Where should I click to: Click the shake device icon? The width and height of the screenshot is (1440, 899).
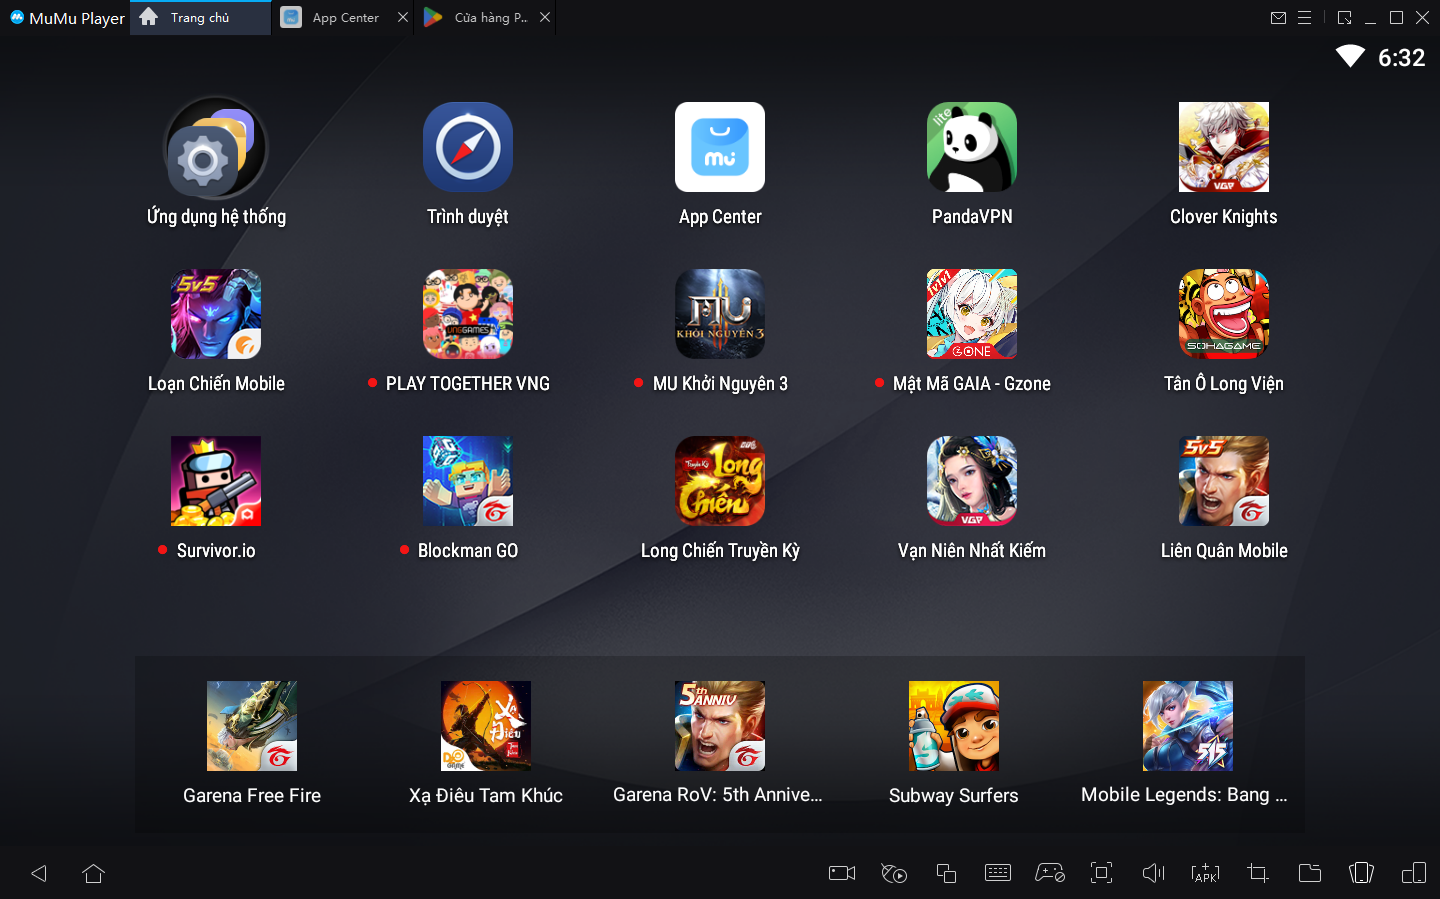click(x=1361, y=873)
